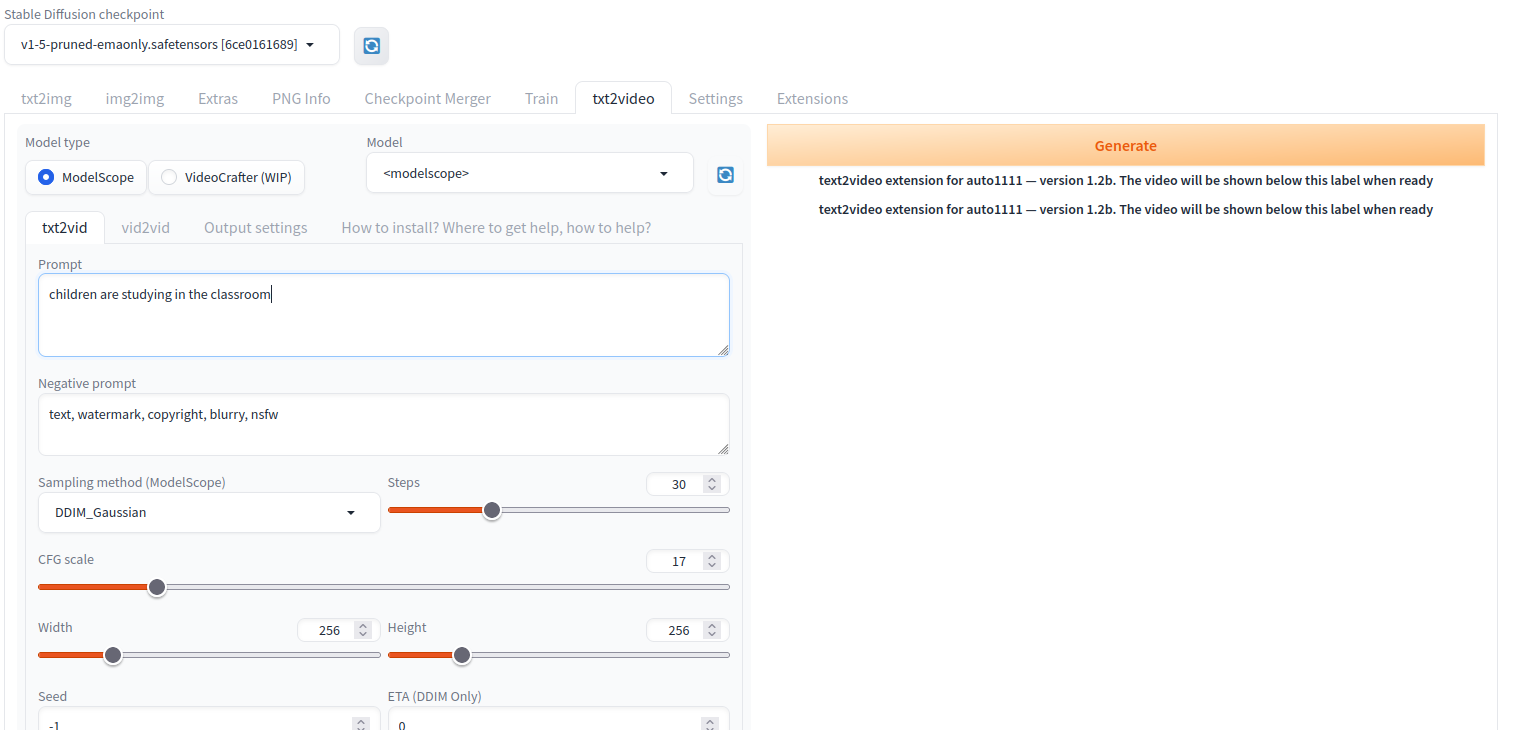
Task: Click the Height value spinner arrows
Action: point(711,630)
